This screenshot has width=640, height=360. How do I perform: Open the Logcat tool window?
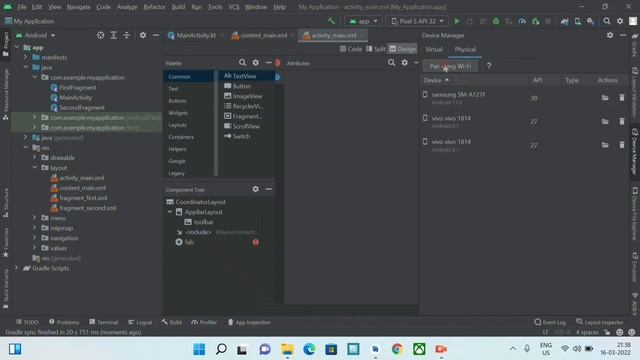[140, 322]
